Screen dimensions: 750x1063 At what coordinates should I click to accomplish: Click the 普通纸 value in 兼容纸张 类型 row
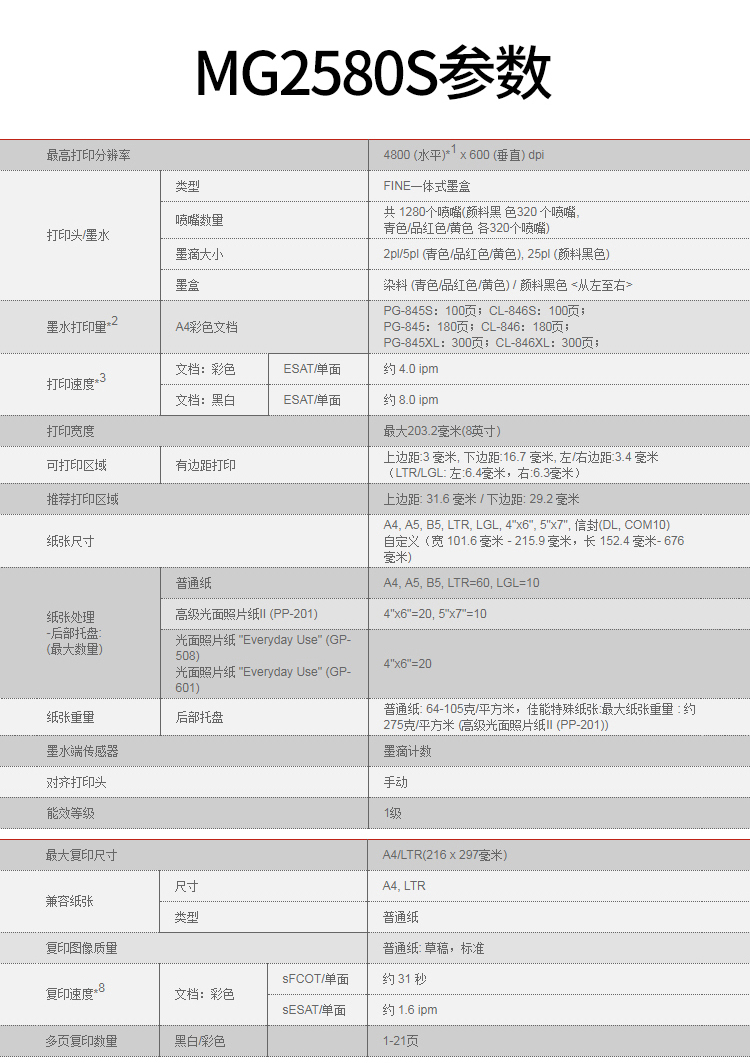click(400, 917)
